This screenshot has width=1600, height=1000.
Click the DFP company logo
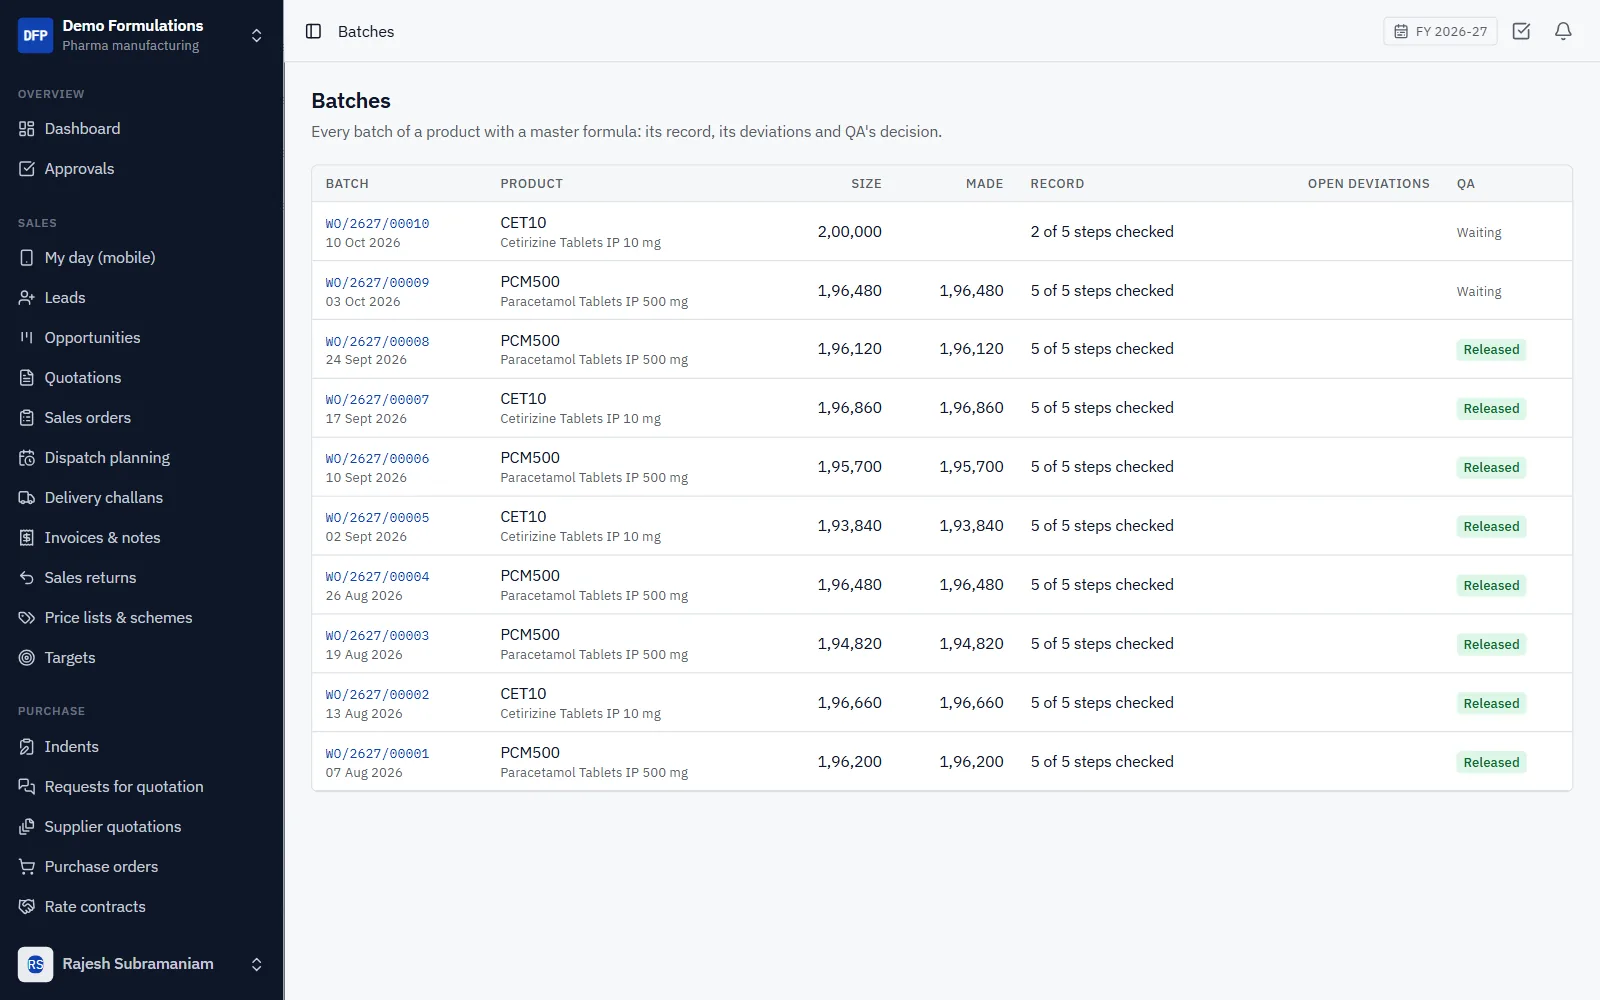pos(36,35)
